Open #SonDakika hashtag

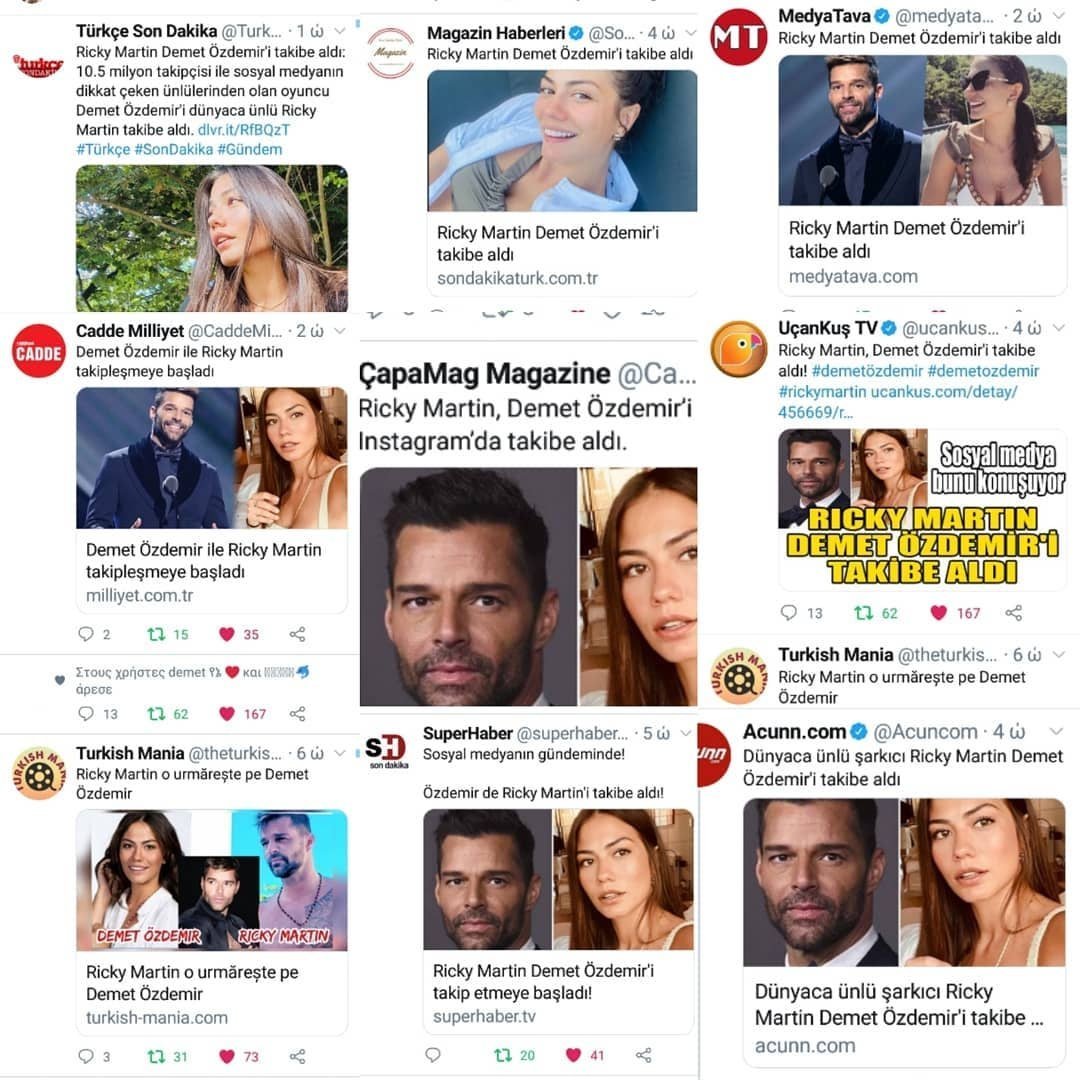(174, 149)
